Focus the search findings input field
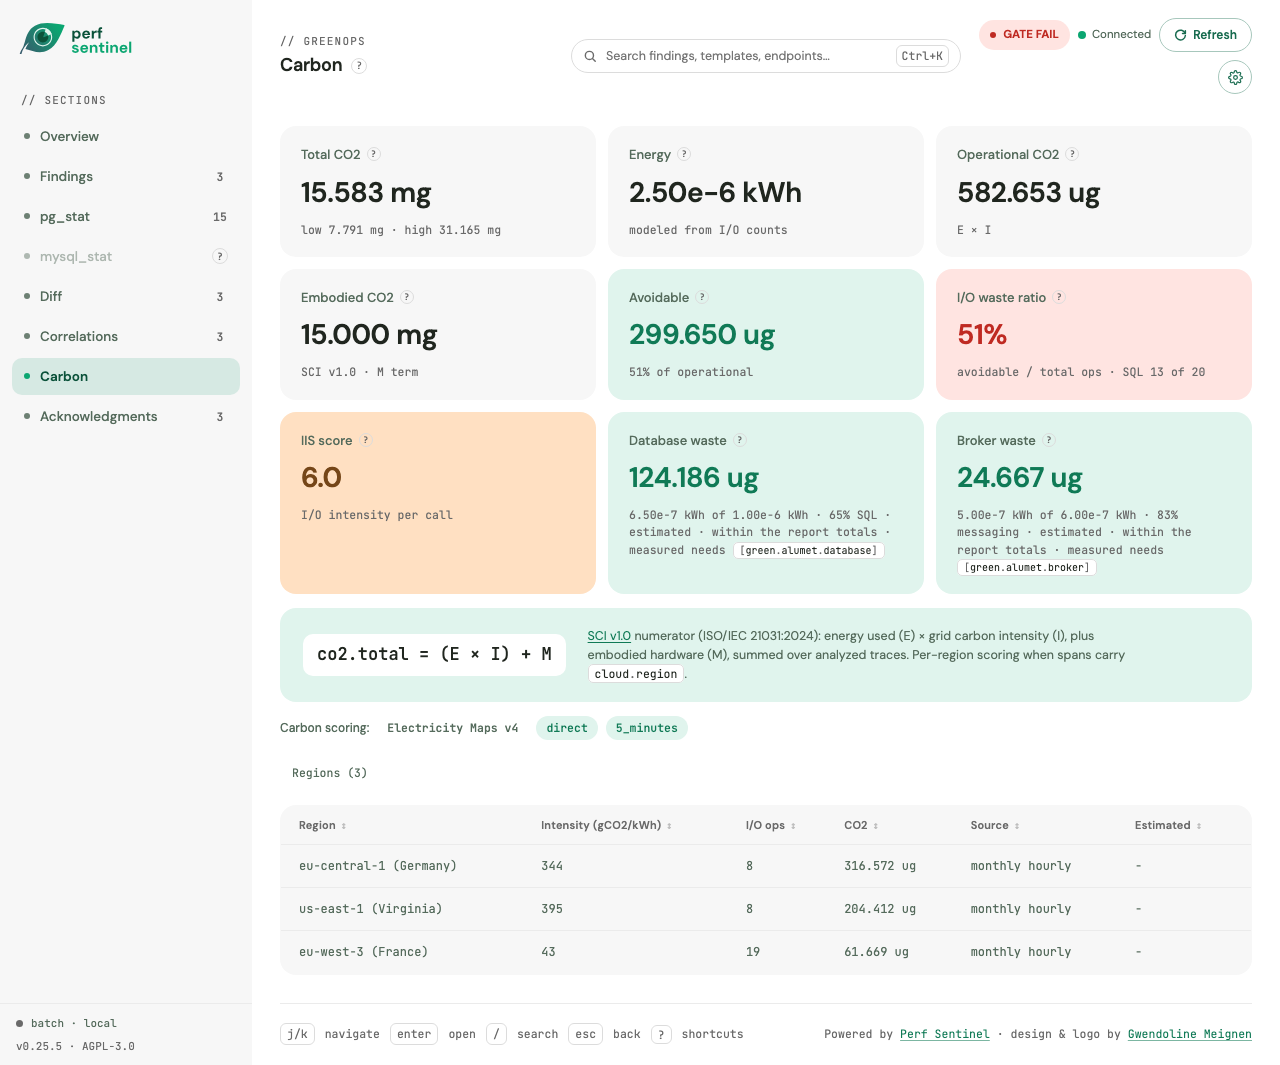1280x1065 pixels. click(x=766, y=56)
